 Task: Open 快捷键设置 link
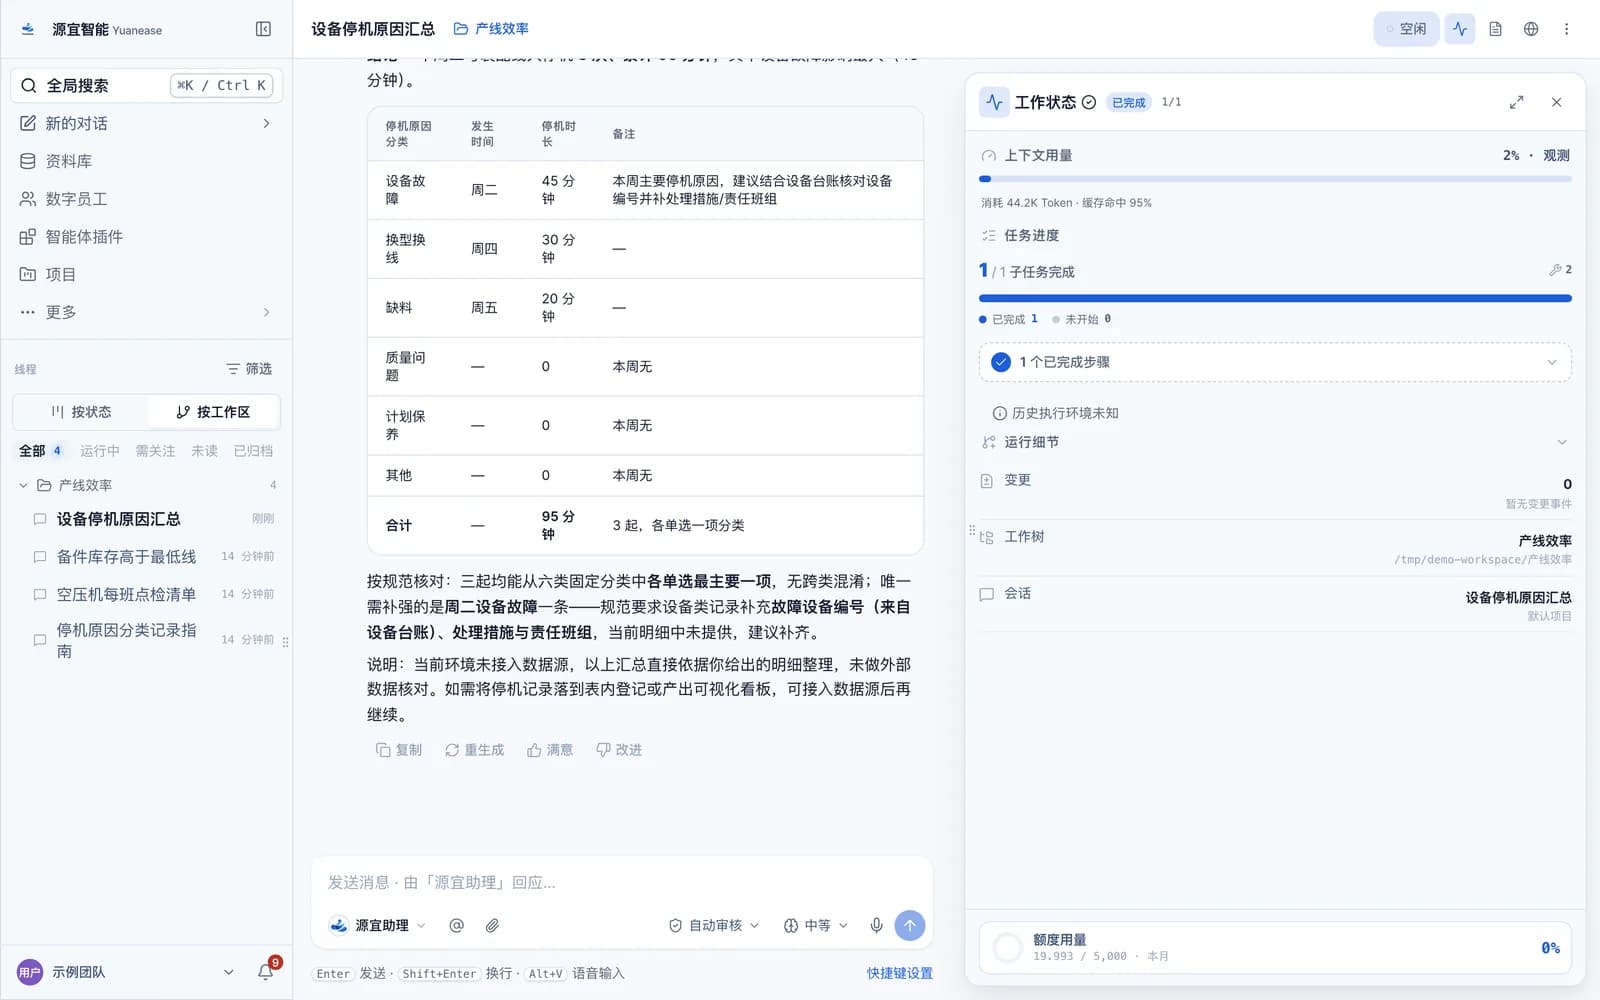pyautogui.click(x=899, y=973)
